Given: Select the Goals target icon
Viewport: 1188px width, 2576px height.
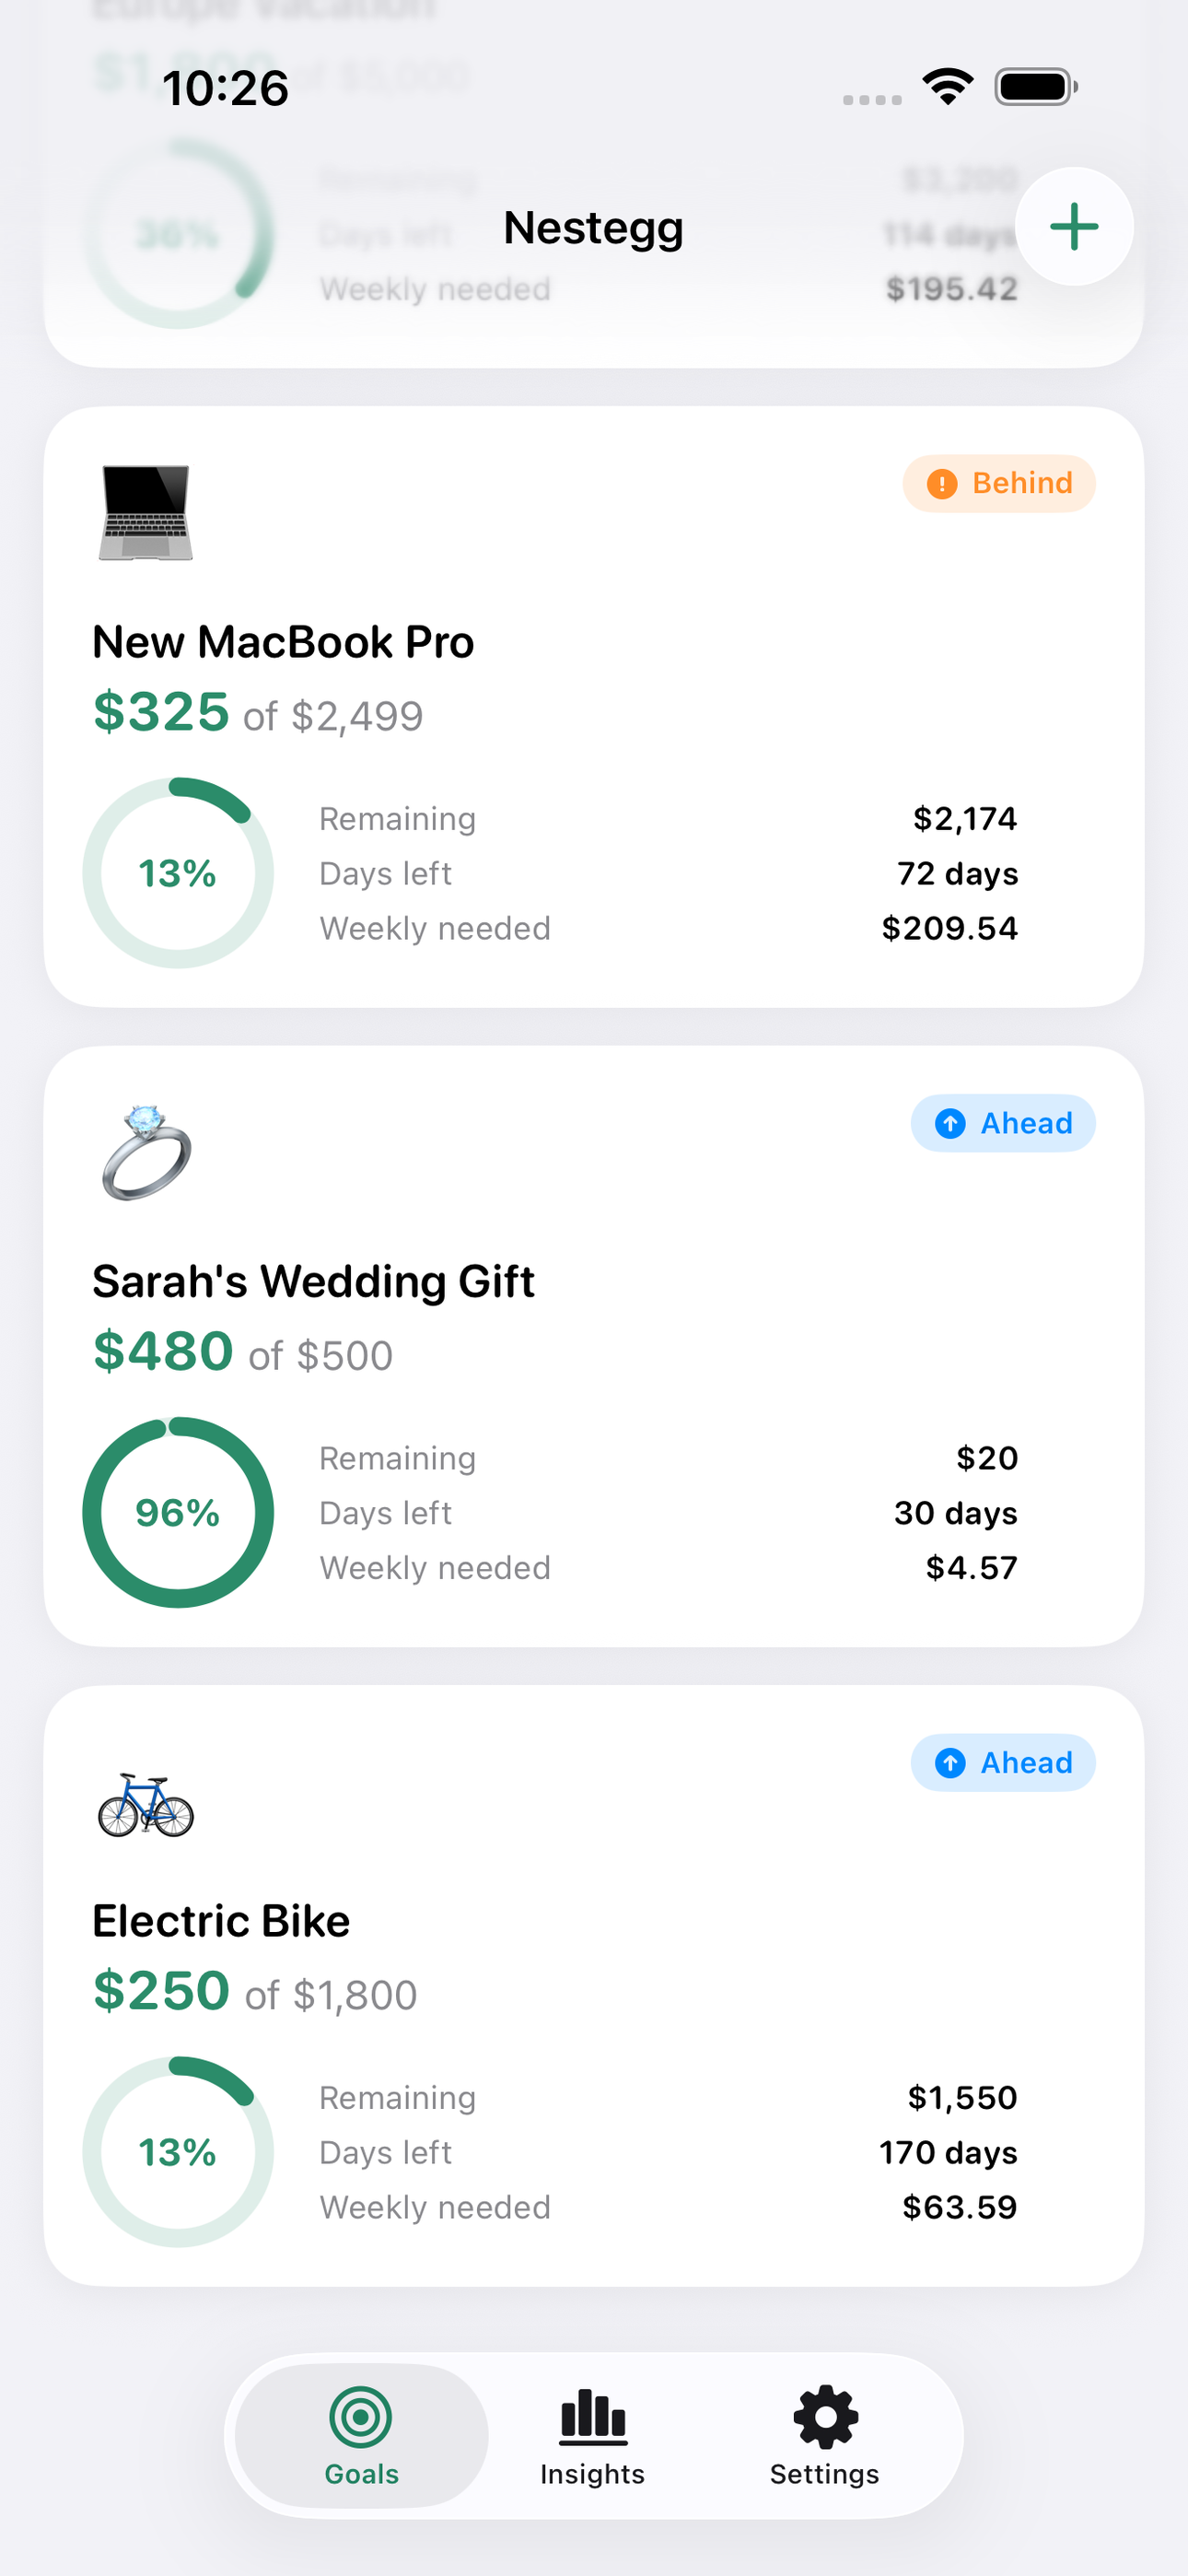Looking at the screenshot, I should [x=361, y=2417].
